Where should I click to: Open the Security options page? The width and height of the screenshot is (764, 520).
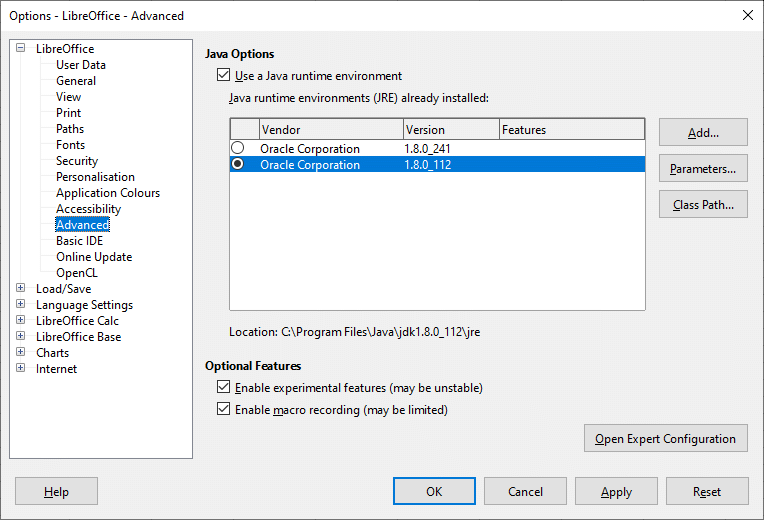[x=77, y=161]
